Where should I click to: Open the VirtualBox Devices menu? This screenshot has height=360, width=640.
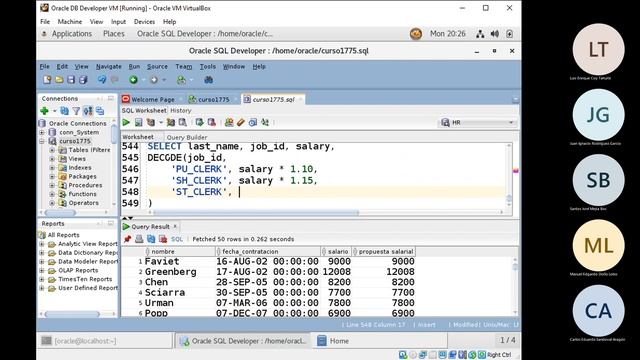144,22
